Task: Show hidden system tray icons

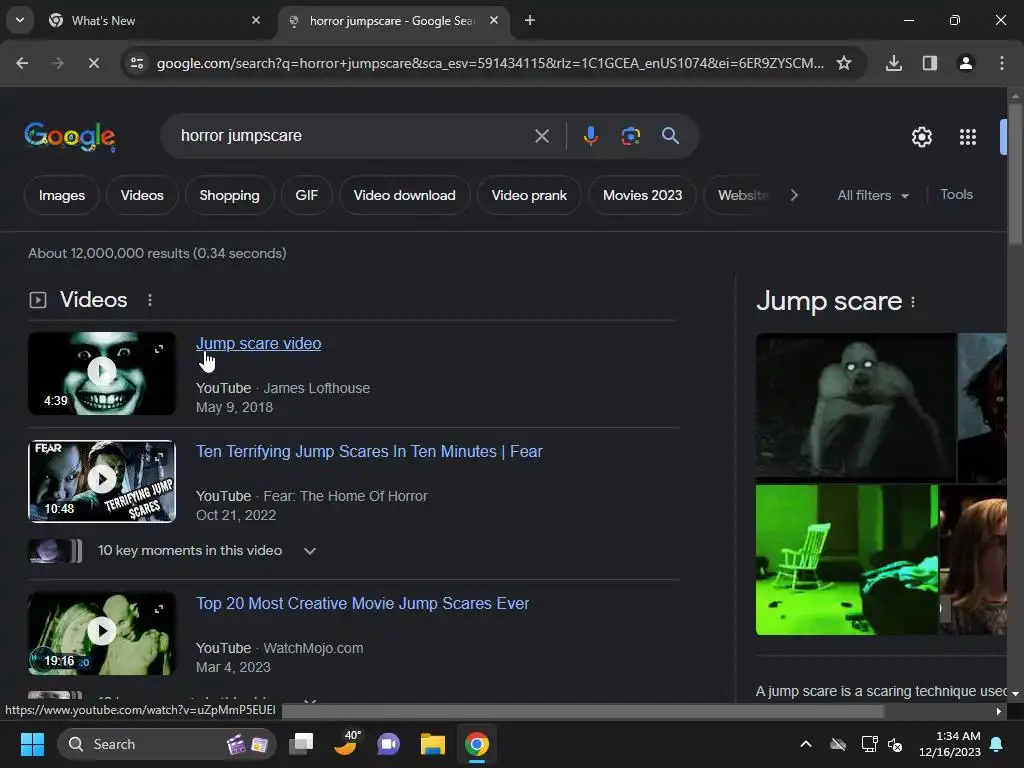Action: pos(806,744)
